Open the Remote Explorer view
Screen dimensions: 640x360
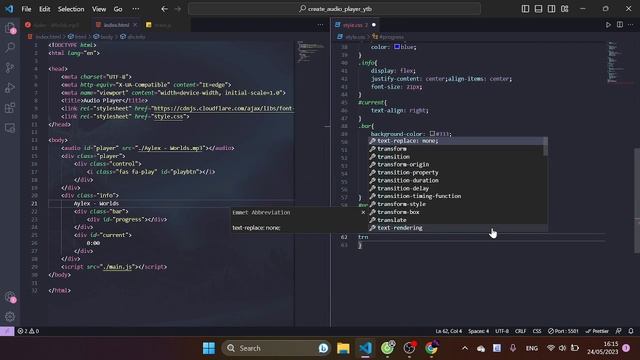click(x=10, y=128)
